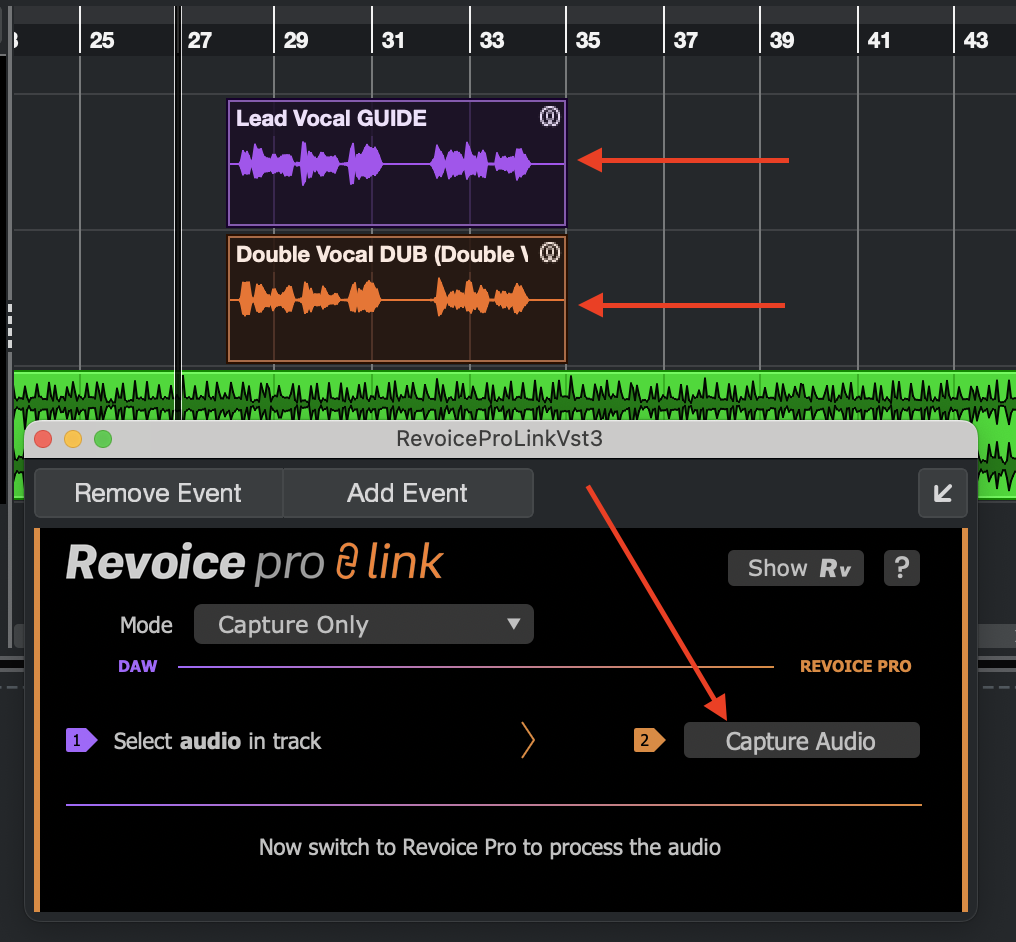Click the Capture Audio button
The height and width of the screenshot is (942, 1016).
(x=801, y=741)
